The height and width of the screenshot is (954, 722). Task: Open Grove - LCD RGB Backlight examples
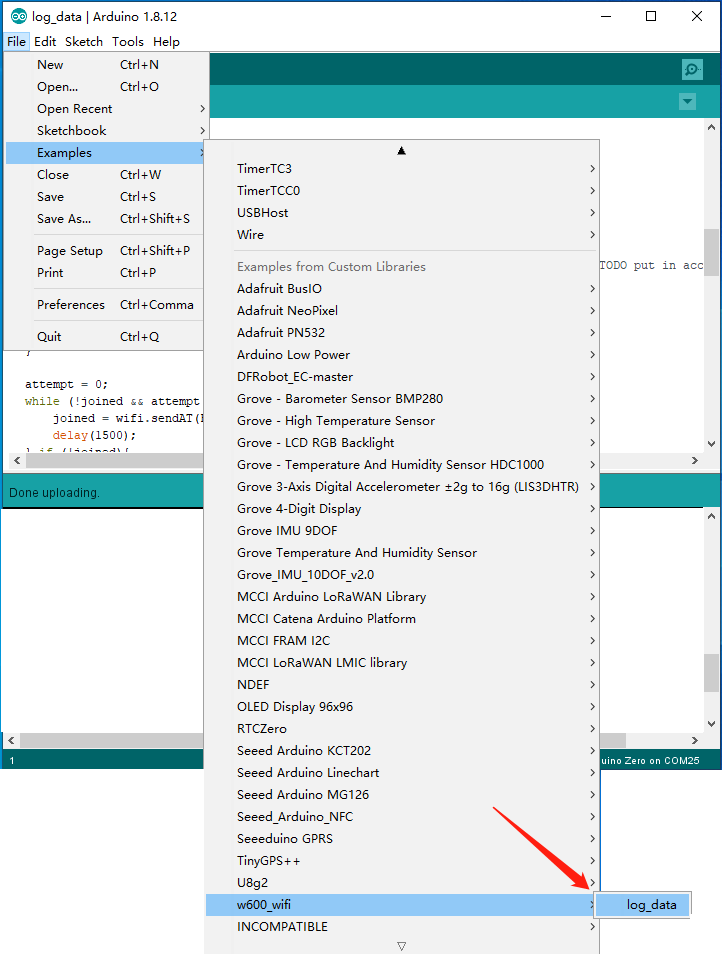point(402,442)
